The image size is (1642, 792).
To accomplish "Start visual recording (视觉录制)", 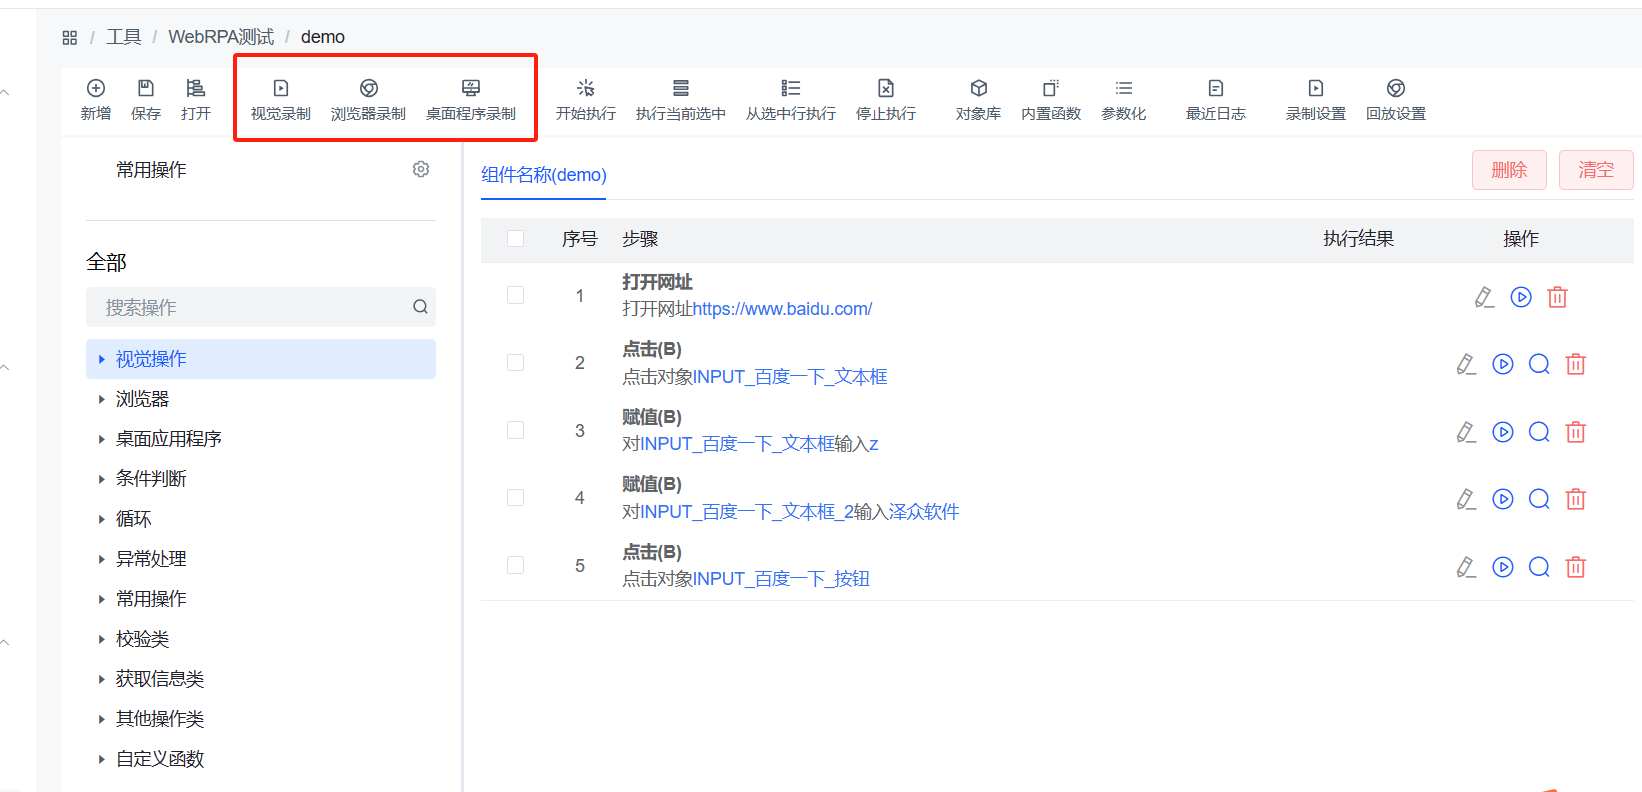I will [x=280, y=99].
